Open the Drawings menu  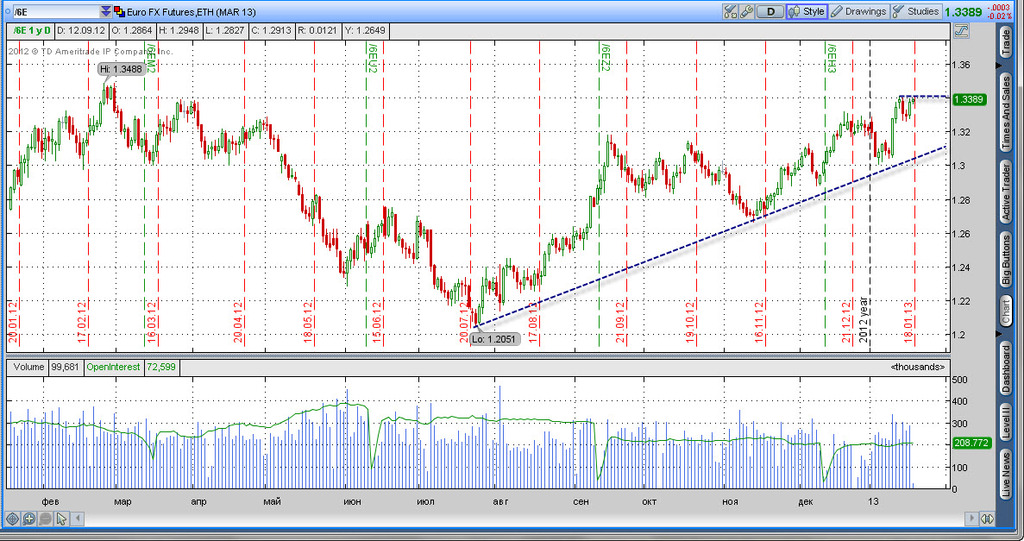pyautogui.click(x=859, y=11)
